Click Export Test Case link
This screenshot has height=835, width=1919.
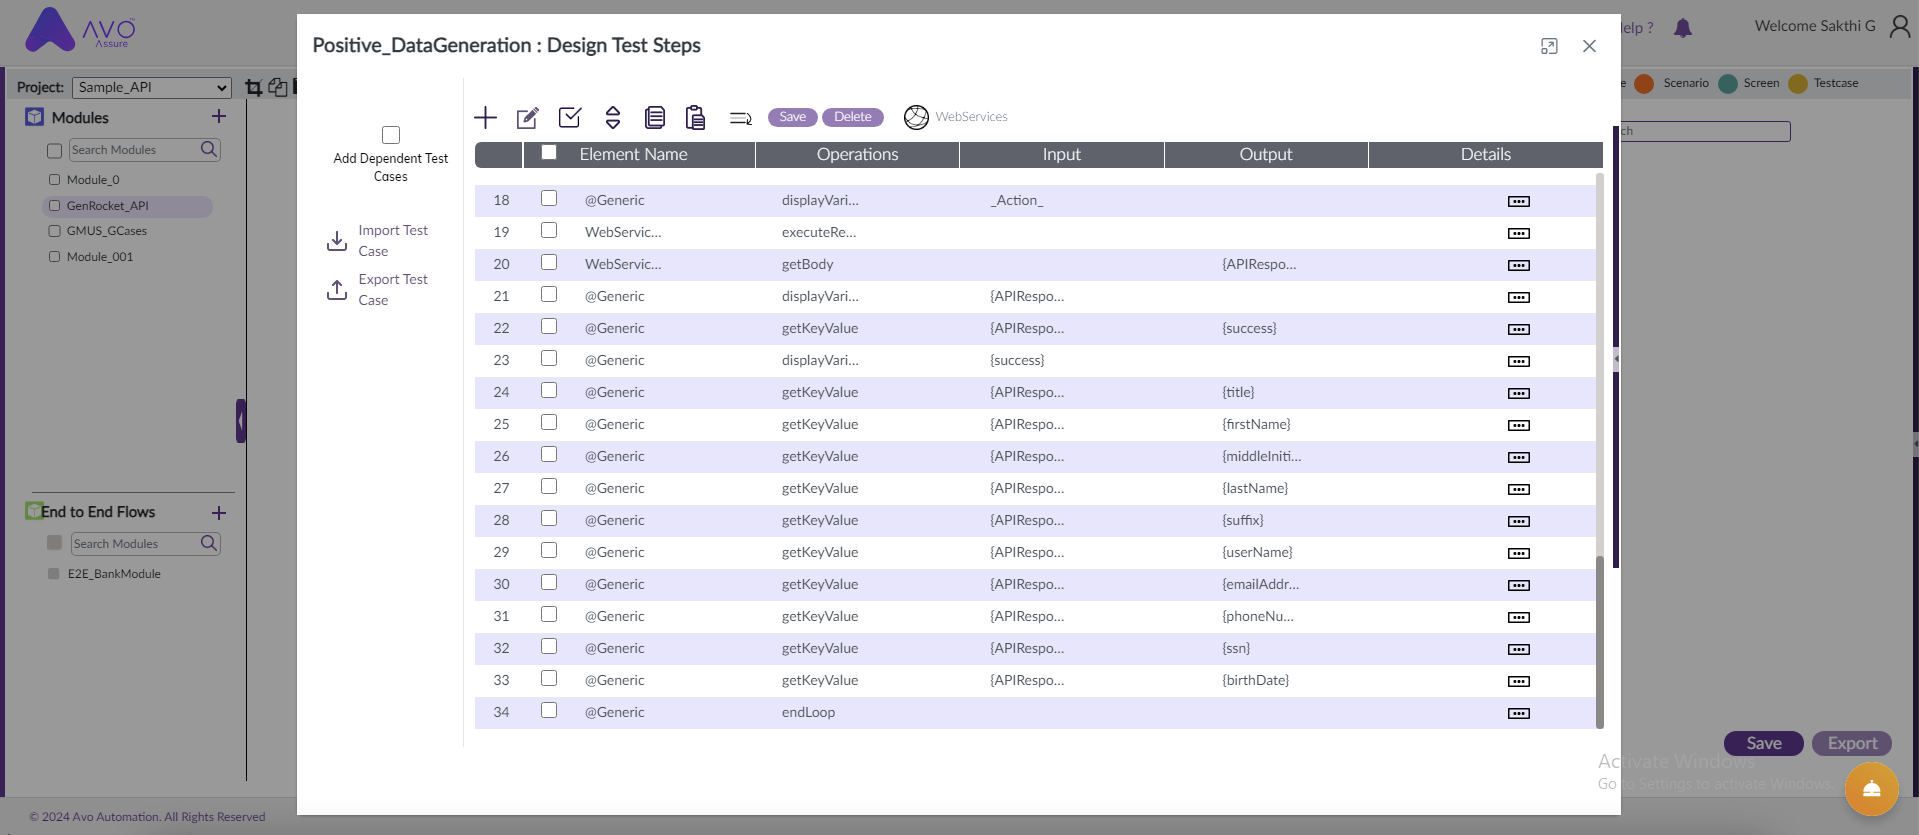pos(393,290)
